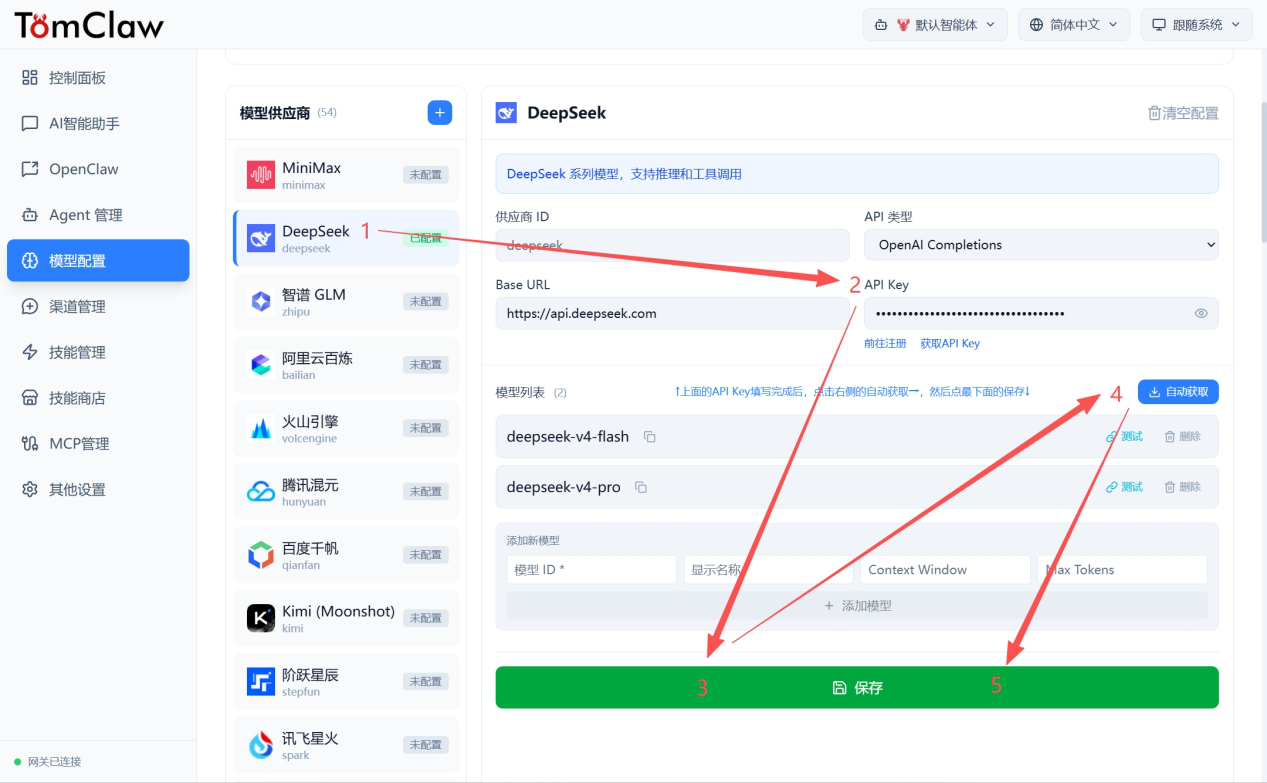Viewport: 1267px width, 783px height.
Task: Click the Kimi (Moonshot) icon
Action: click(261, 618)
